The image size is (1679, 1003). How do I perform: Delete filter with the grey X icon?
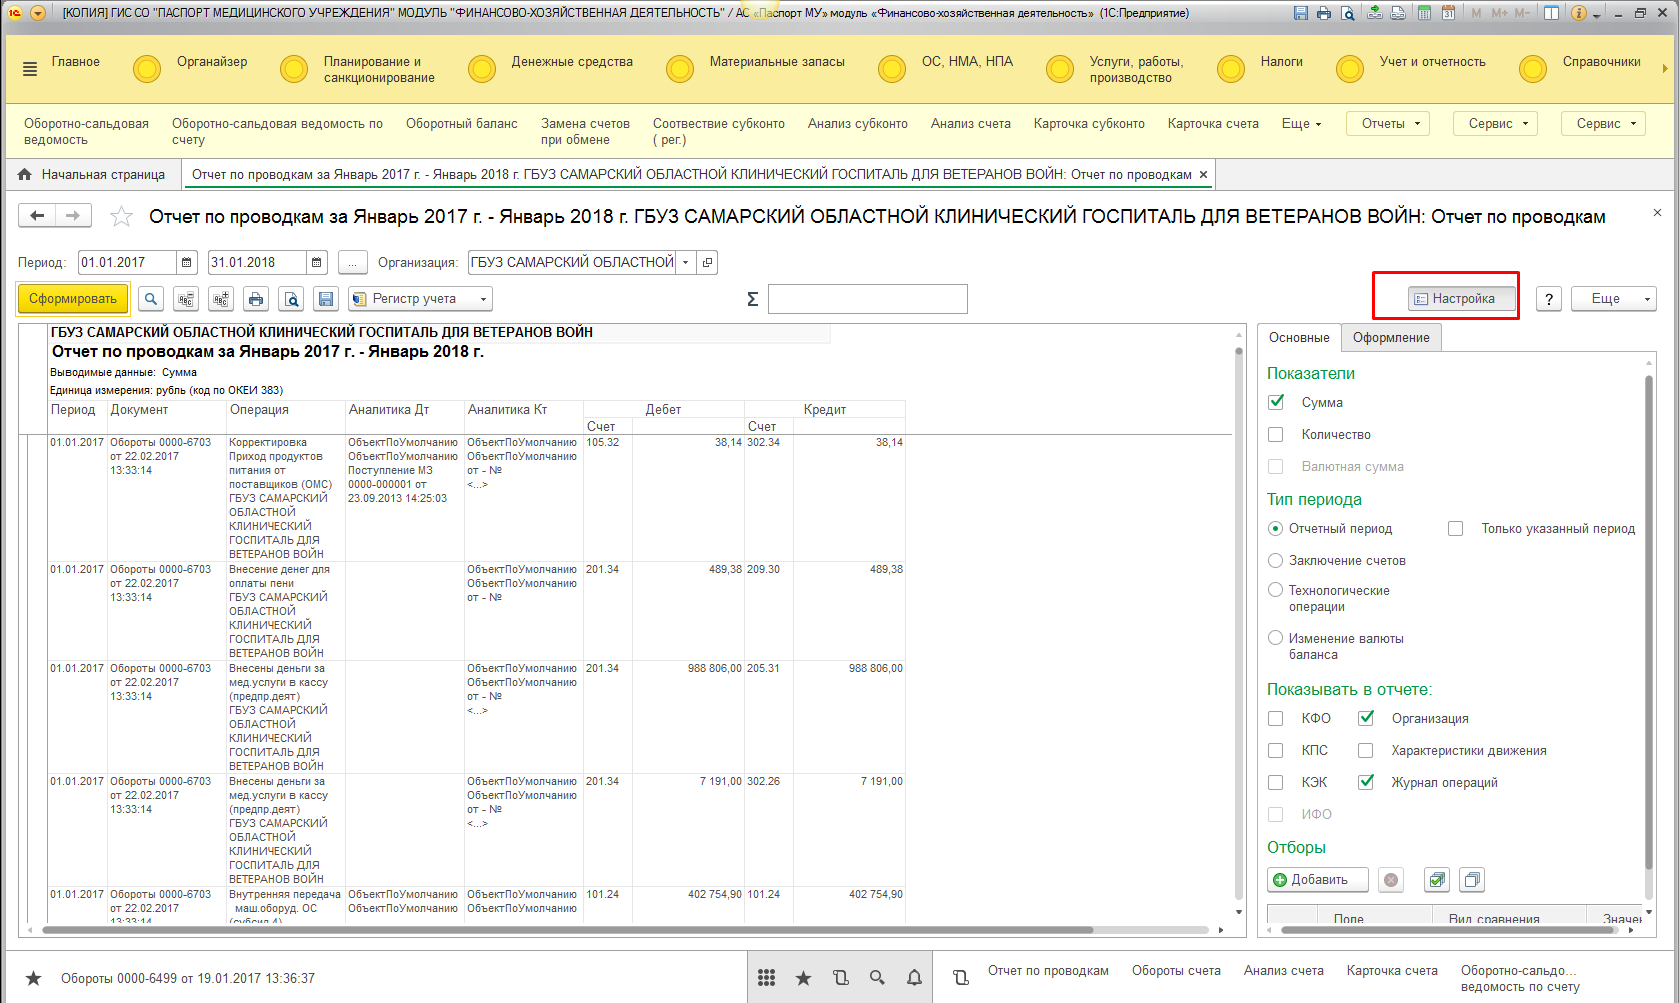(x=1391, y=880)
